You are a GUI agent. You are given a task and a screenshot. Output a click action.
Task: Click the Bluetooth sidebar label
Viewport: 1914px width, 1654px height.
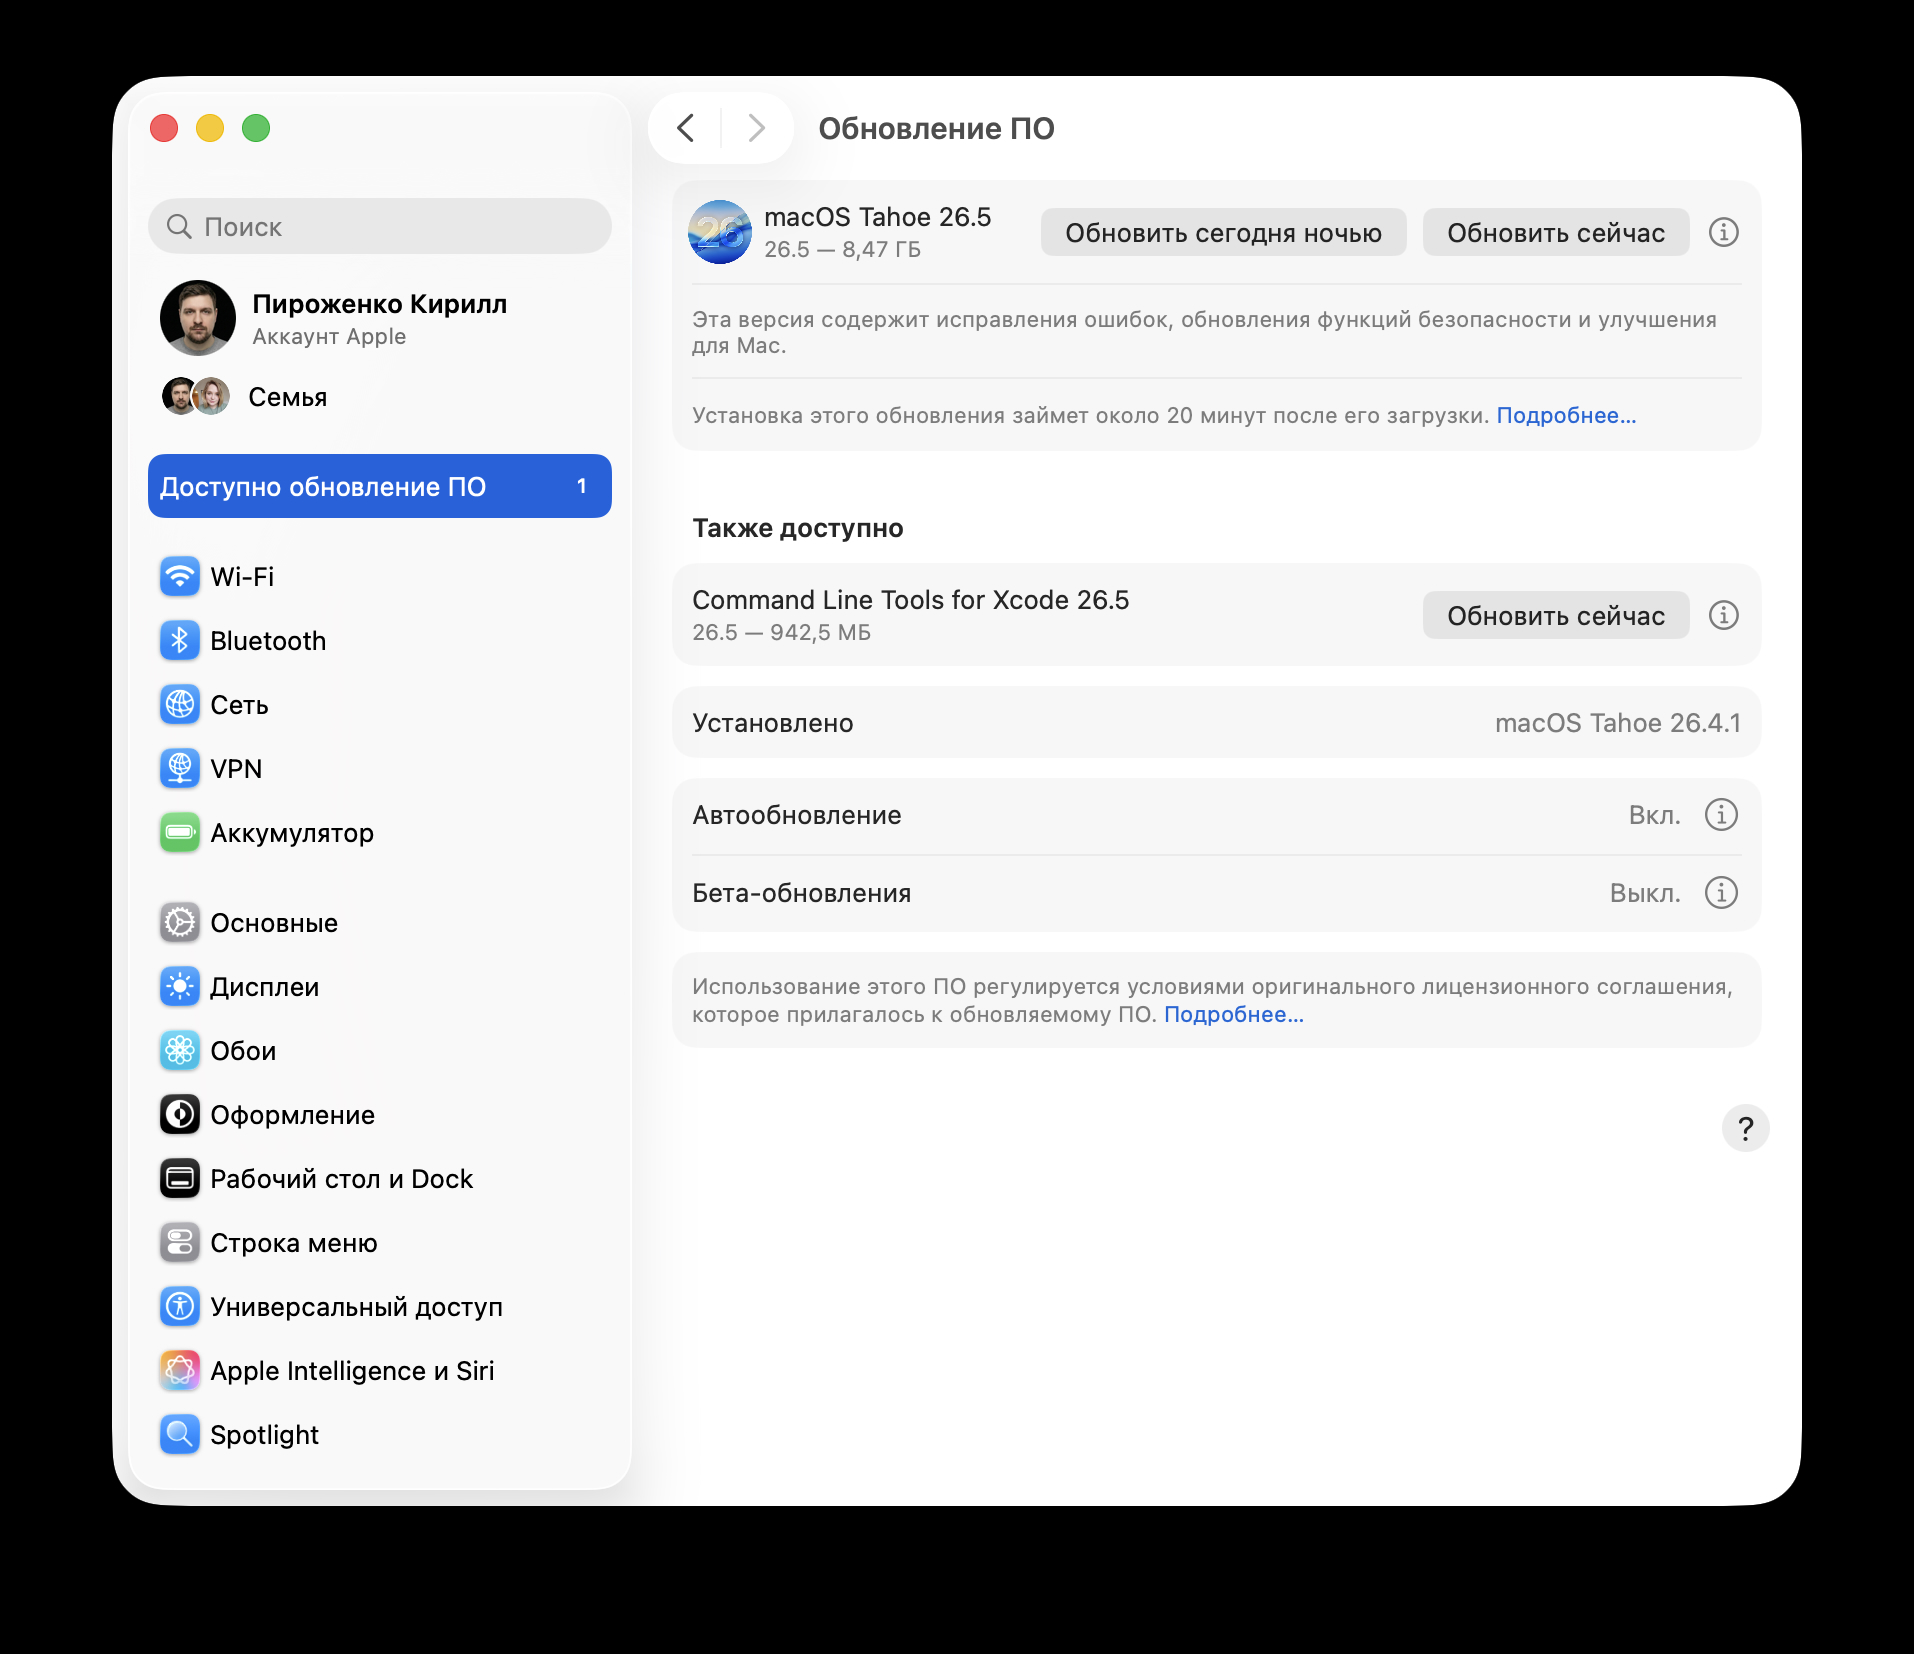point(268,640)
